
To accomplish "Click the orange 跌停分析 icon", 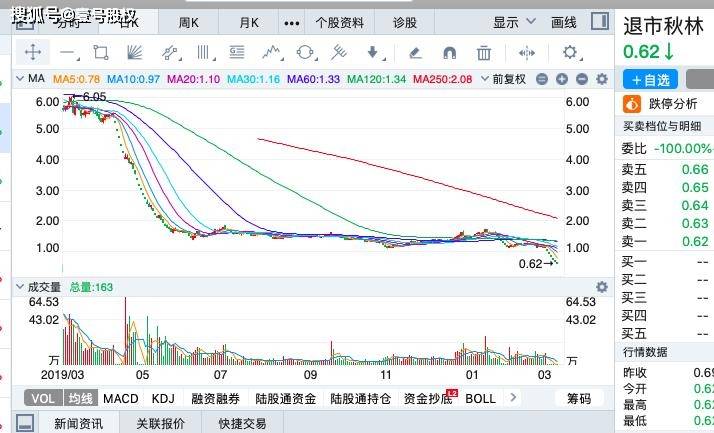I will coord(632,104).
